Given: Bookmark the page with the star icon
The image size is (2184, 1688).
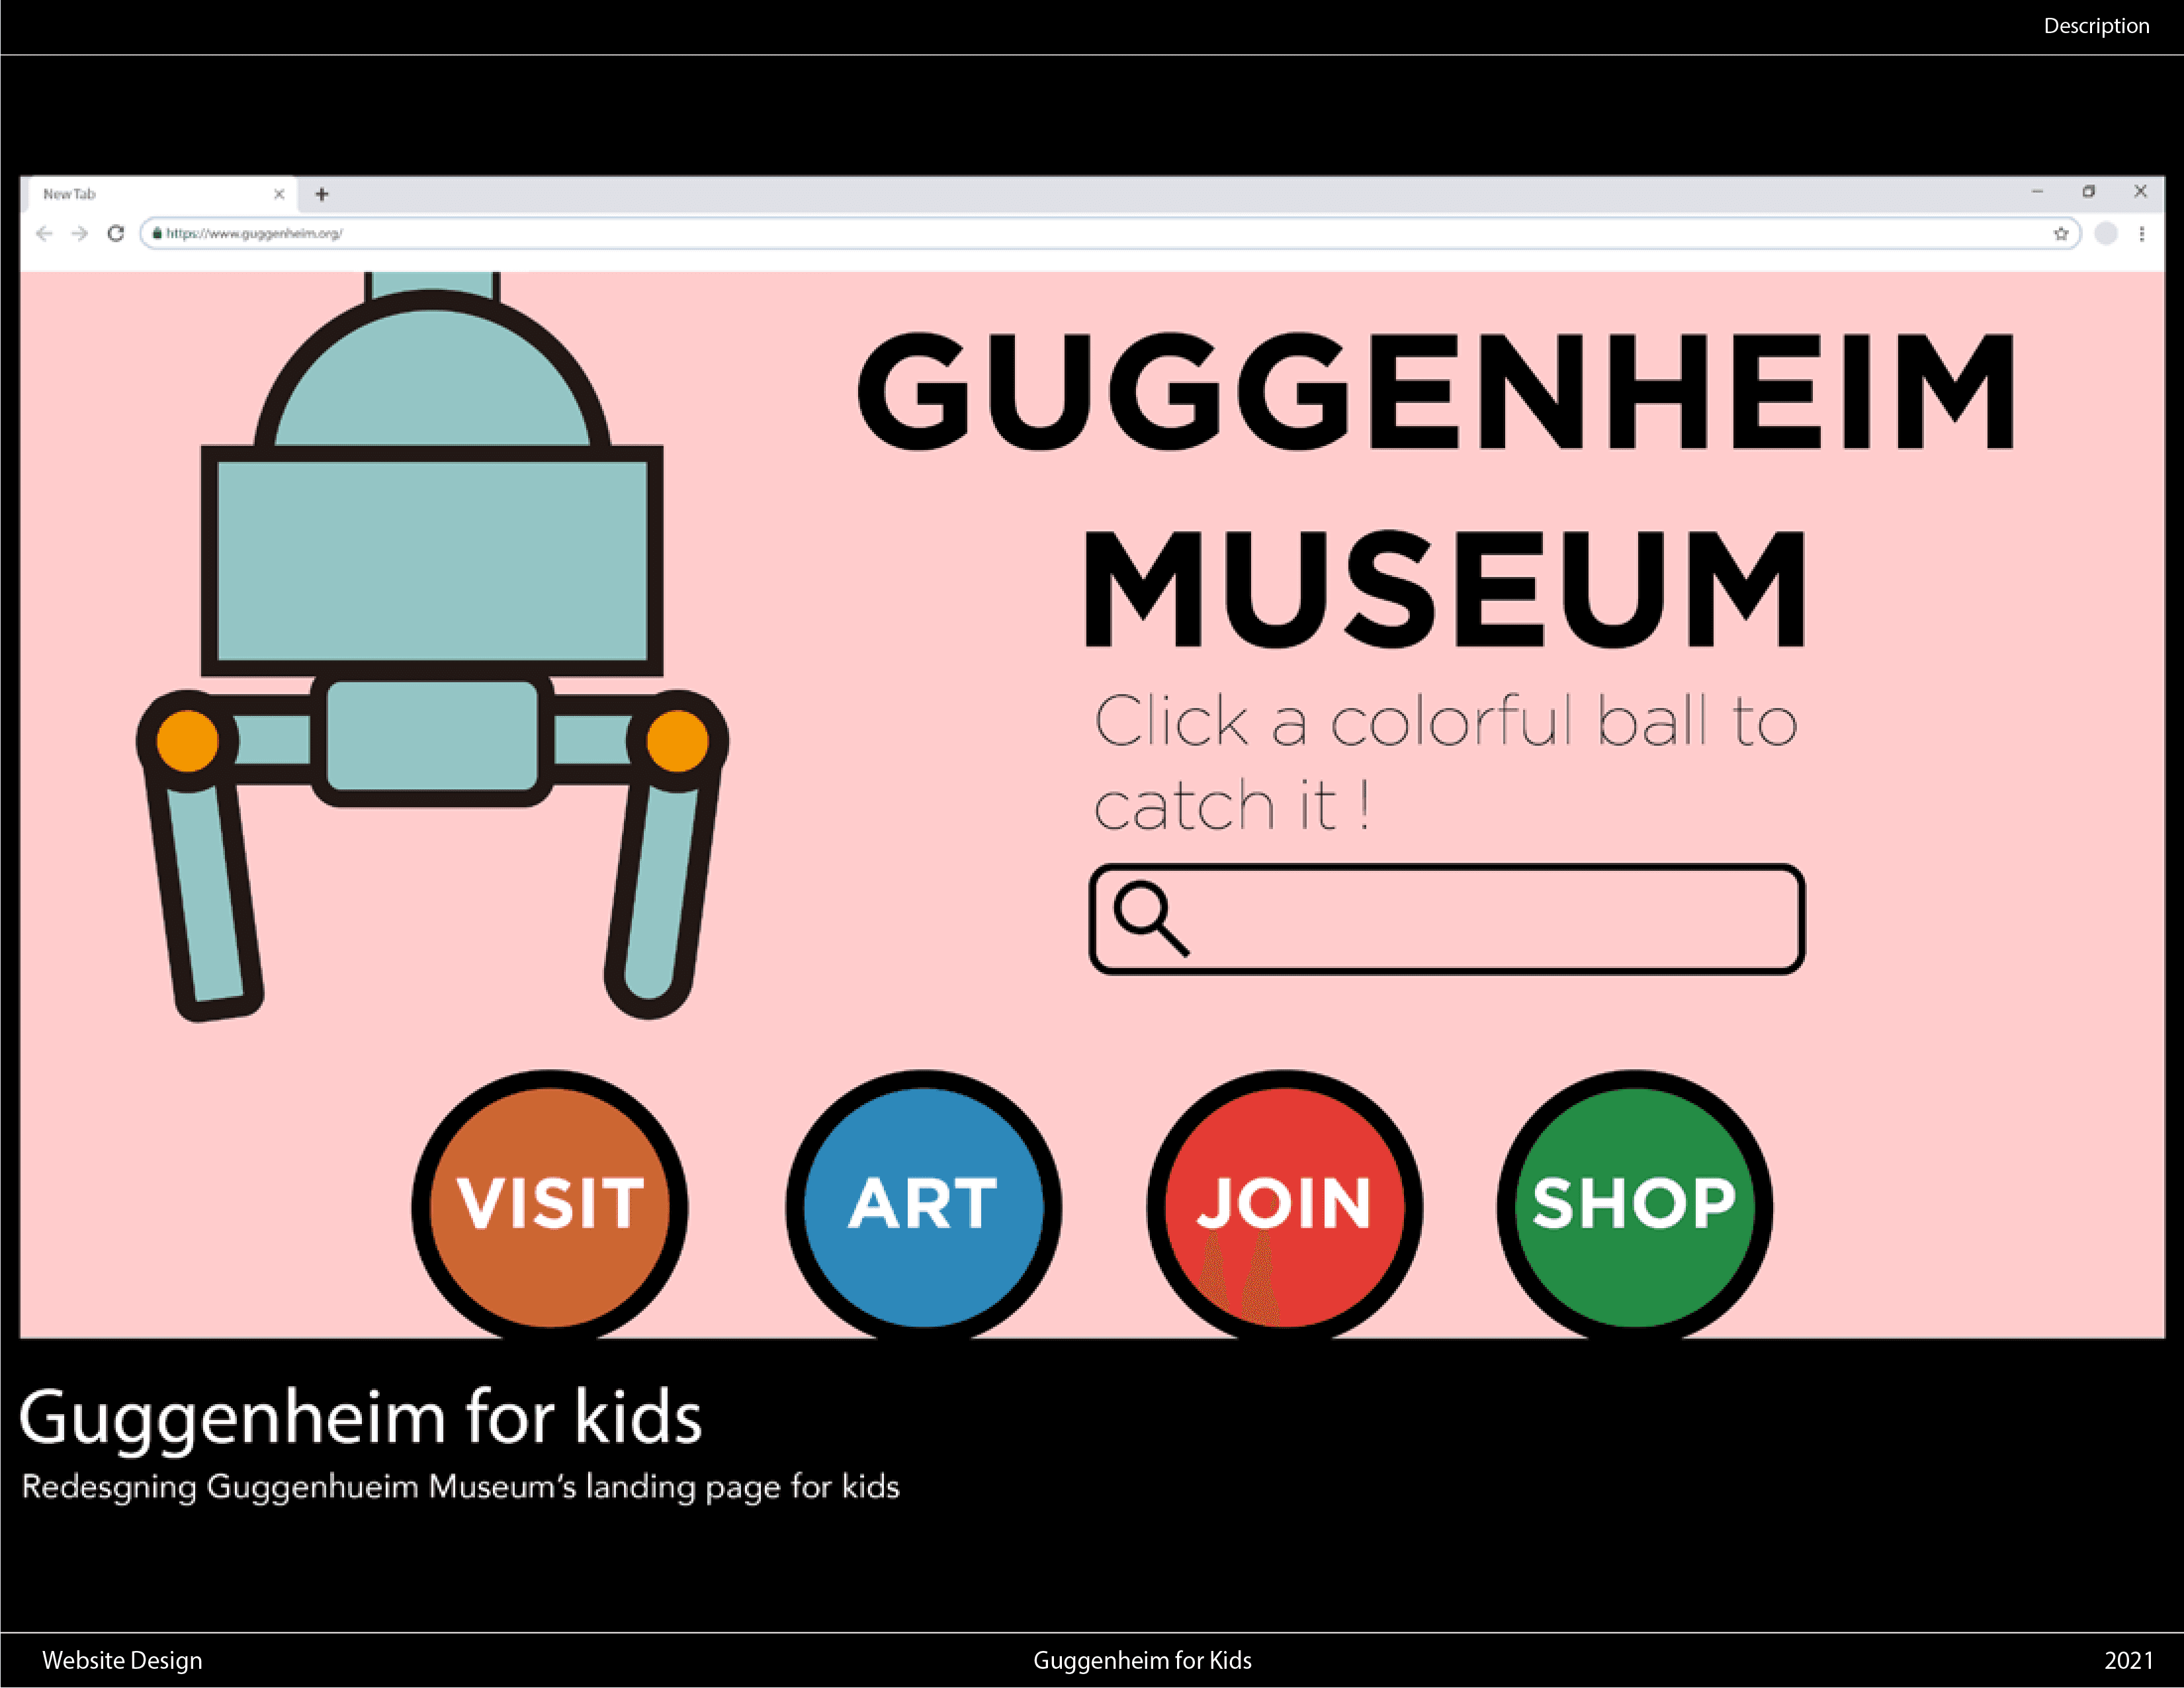Looking at the screenshot, I should coord(2061,234).
